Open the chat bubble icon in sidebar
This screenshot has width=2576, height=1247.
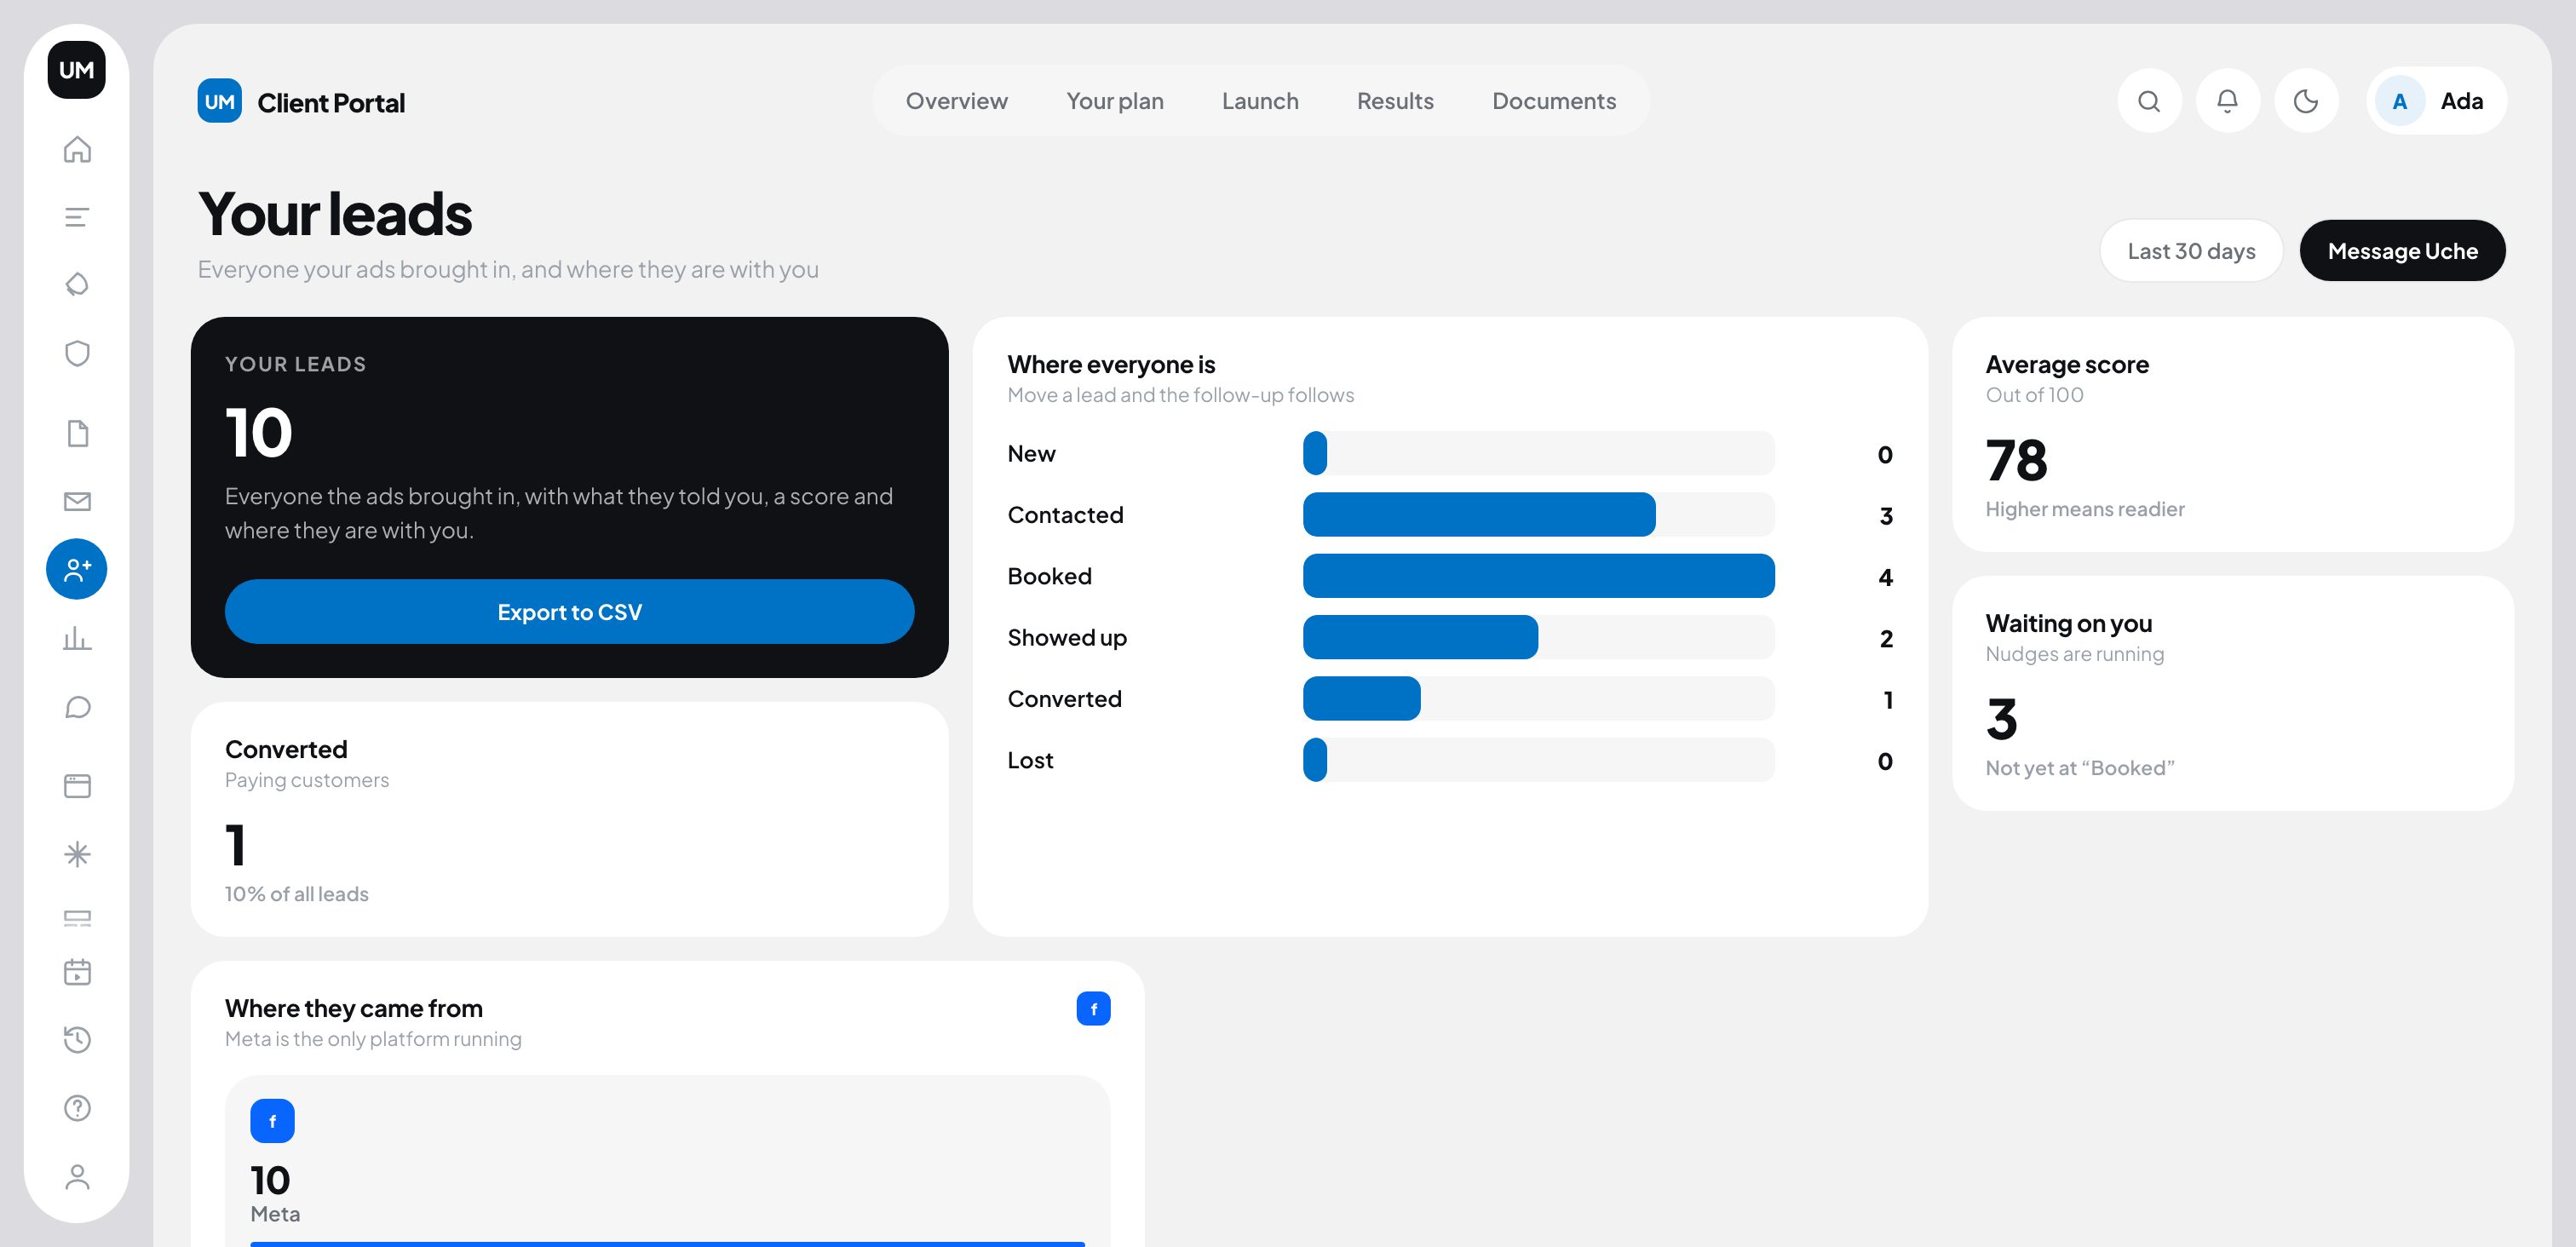tap(77, 707)
